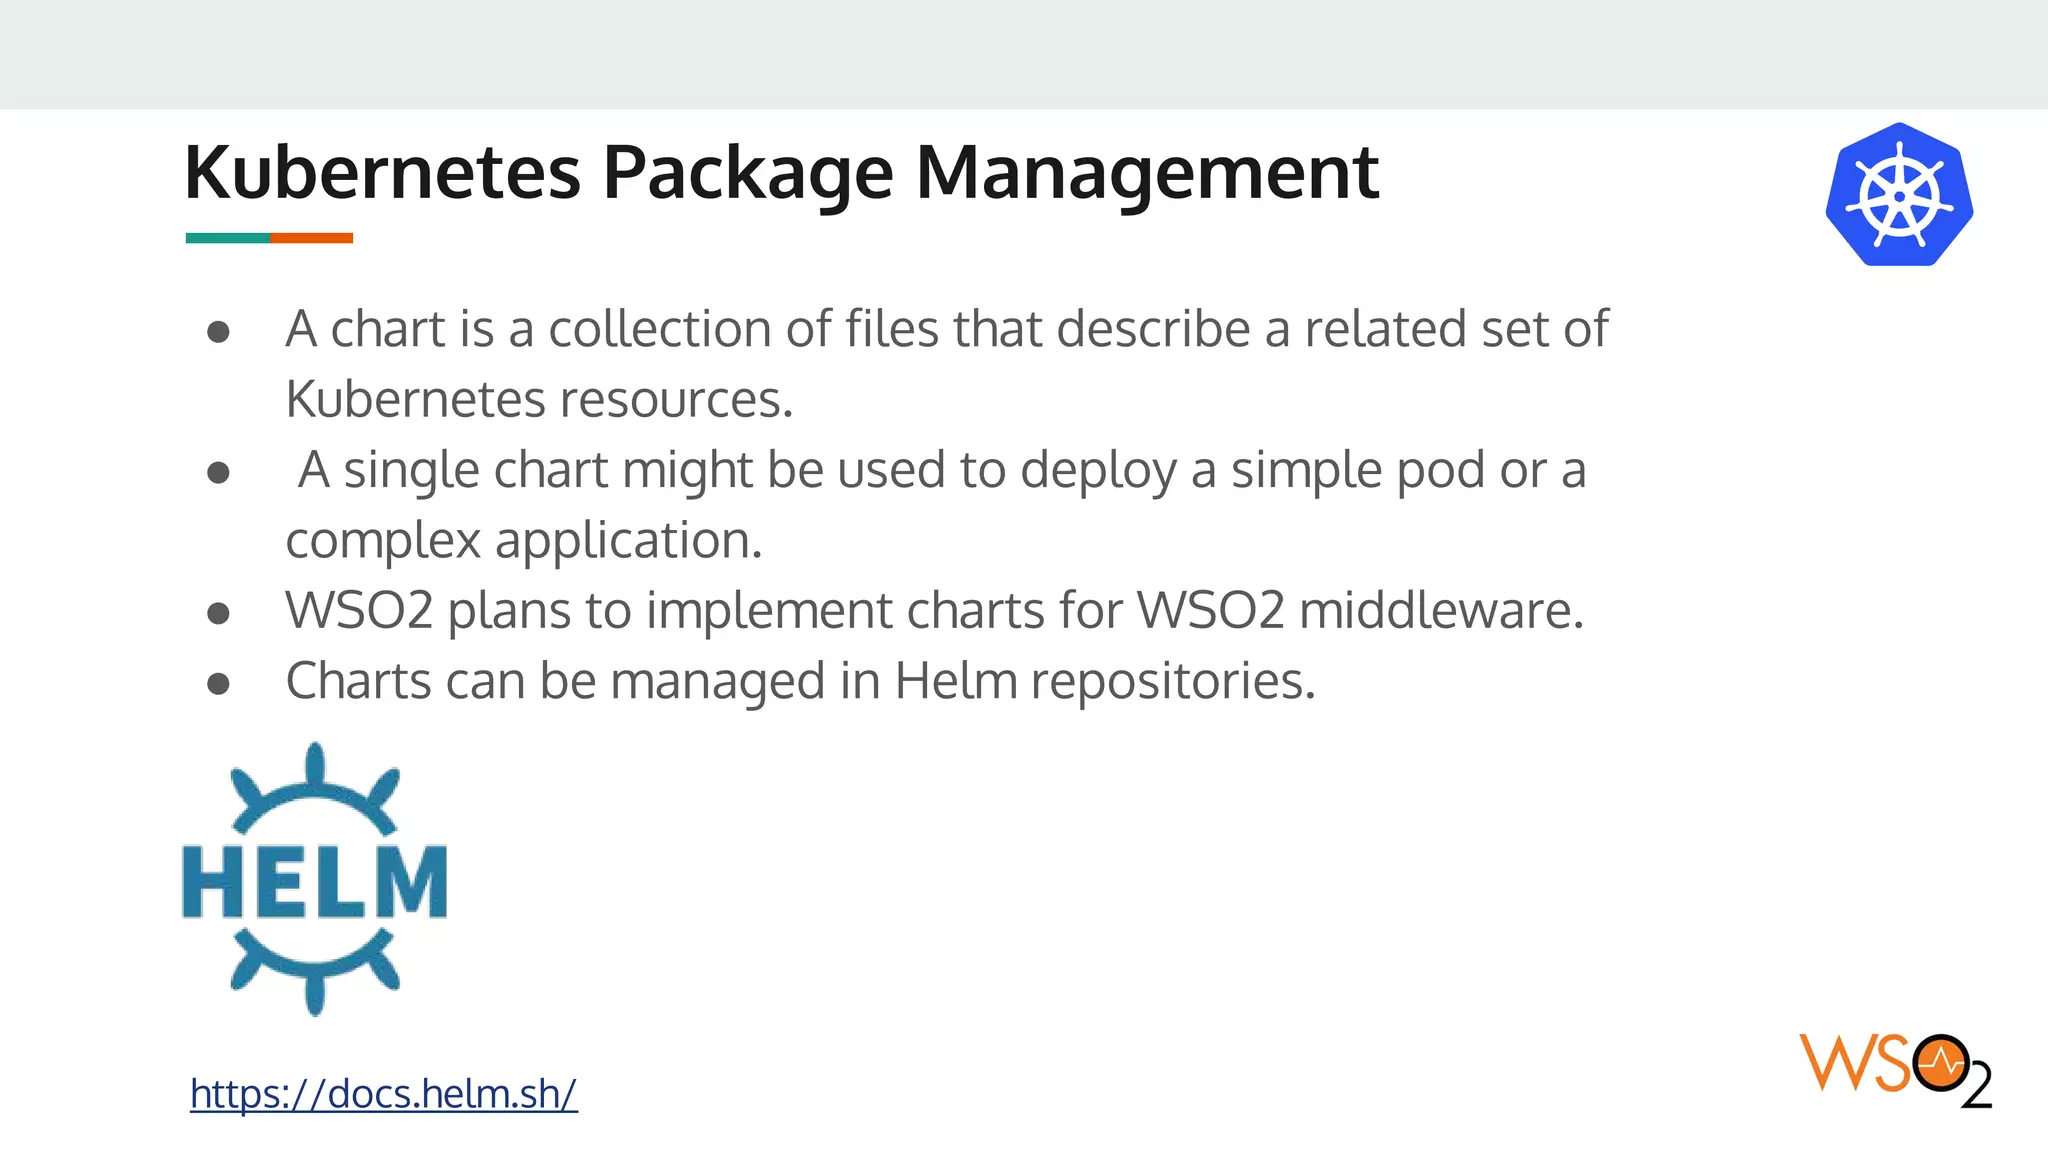Select the line 'A chart is a collection of files'

[x=946, y=329]
